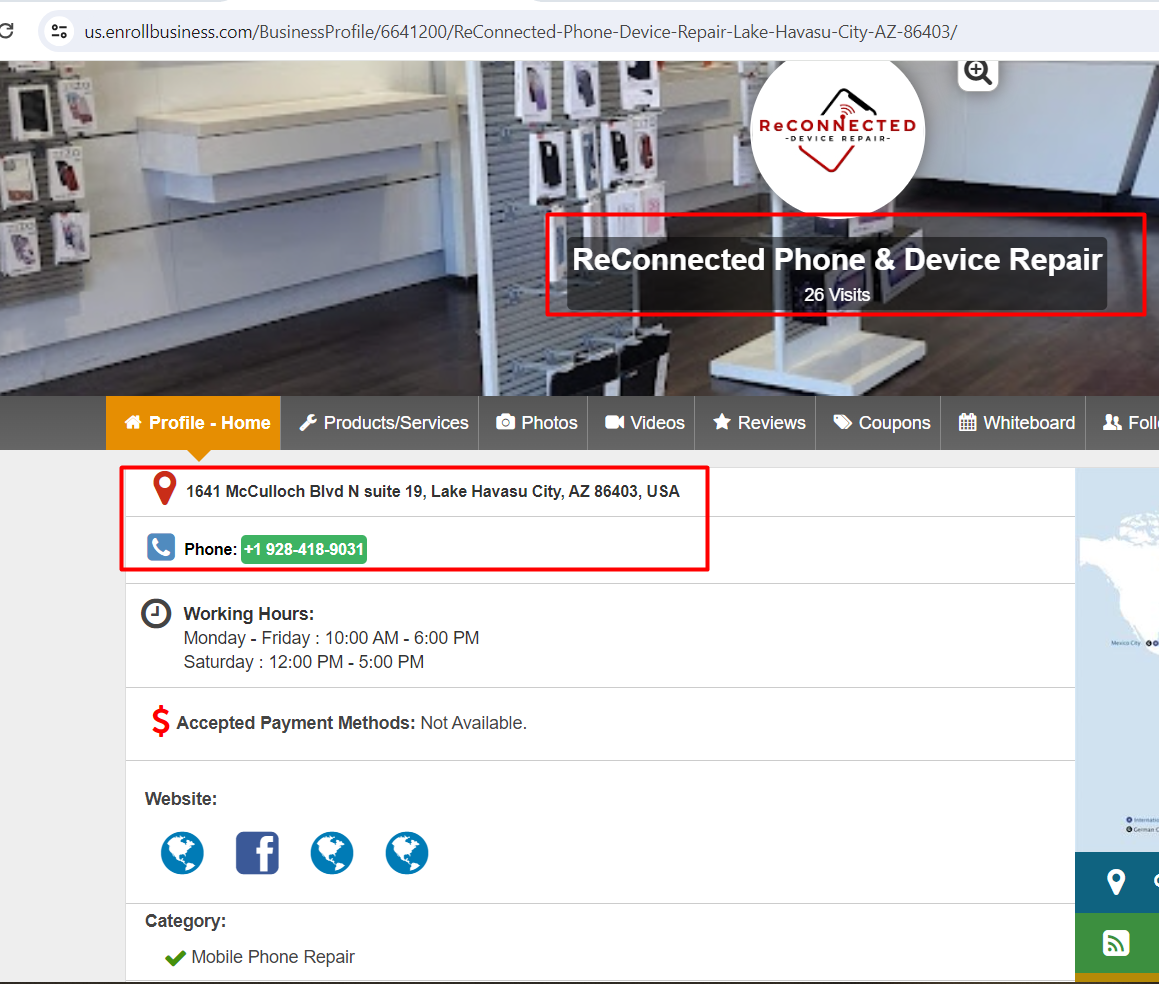The width and height of the screenshot is (1159, 984).
Task: Click the clock icon beside Working Hours
Action: pyautogui.click(x=156, y=614)
